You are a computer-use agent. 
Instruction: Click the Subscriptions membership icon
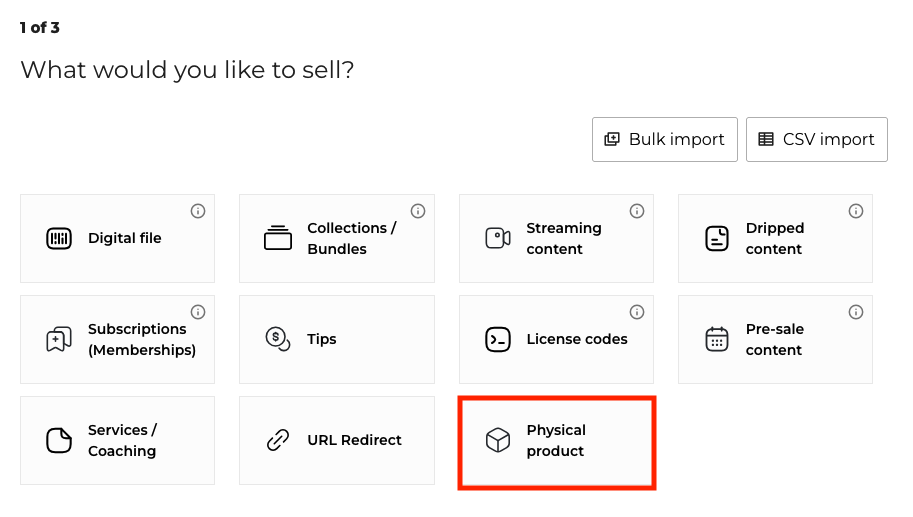coord(59,340)
